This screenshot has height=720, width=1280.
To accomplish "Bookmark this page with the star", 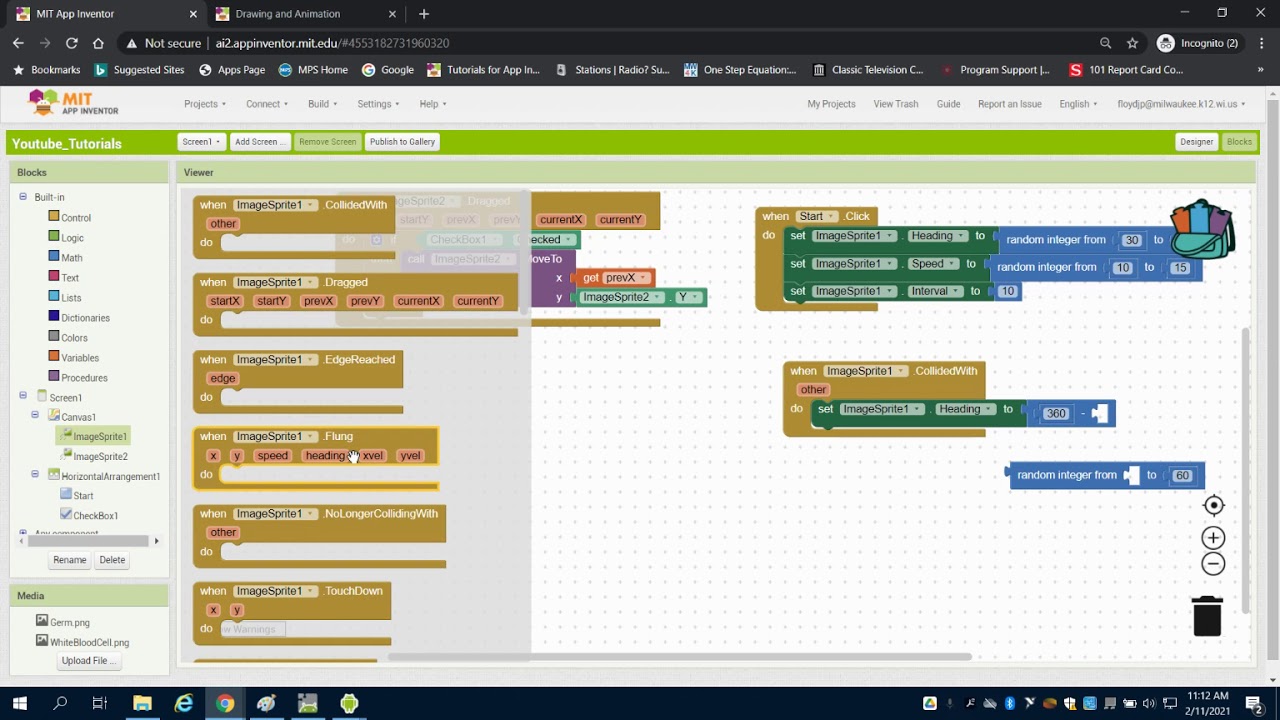I will (x=1132, y=43).
